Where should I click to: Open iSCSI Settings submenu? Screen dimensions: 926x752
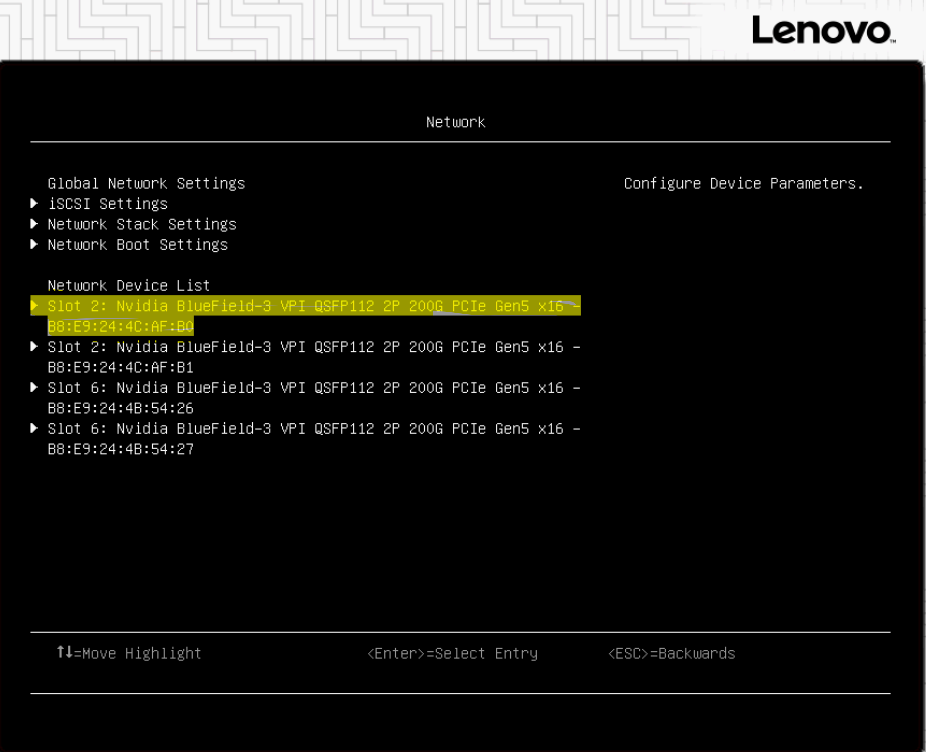point(107,204)
